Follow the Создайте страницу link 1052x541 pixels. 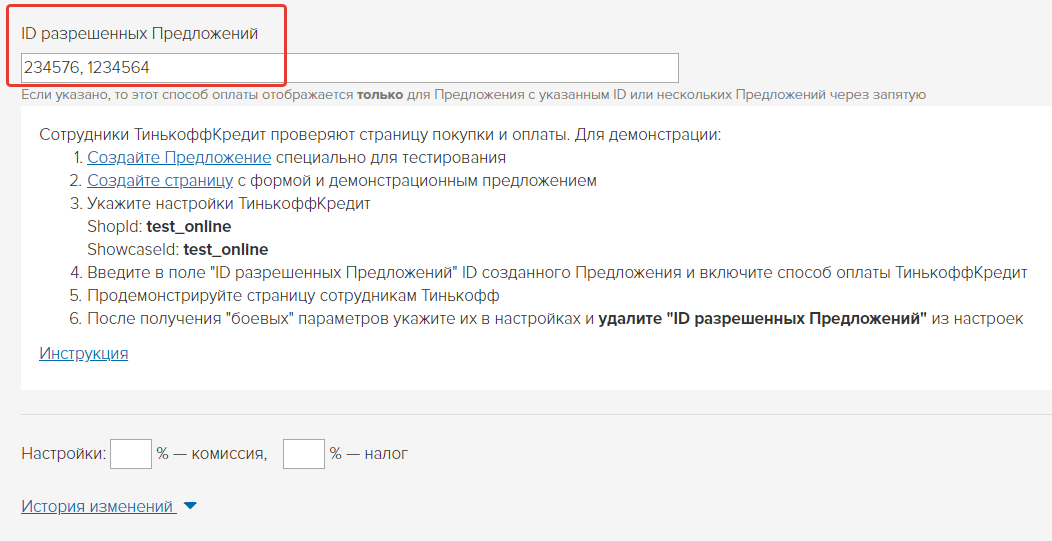point(160,181)
